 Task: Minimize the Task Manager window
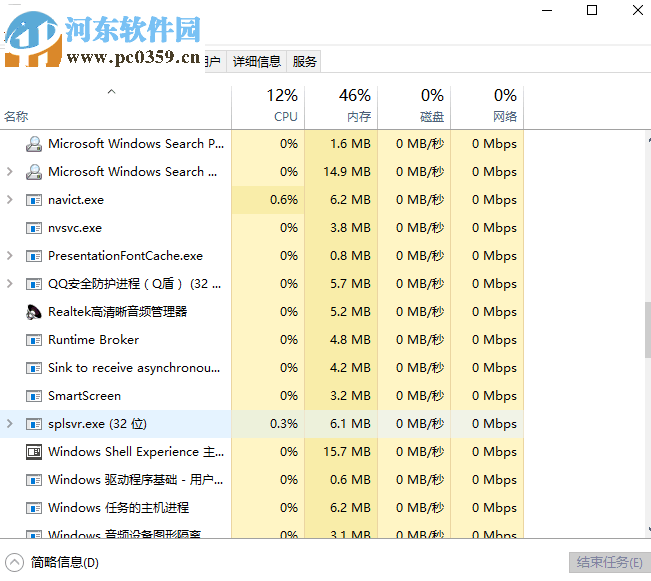pos(547,10)
